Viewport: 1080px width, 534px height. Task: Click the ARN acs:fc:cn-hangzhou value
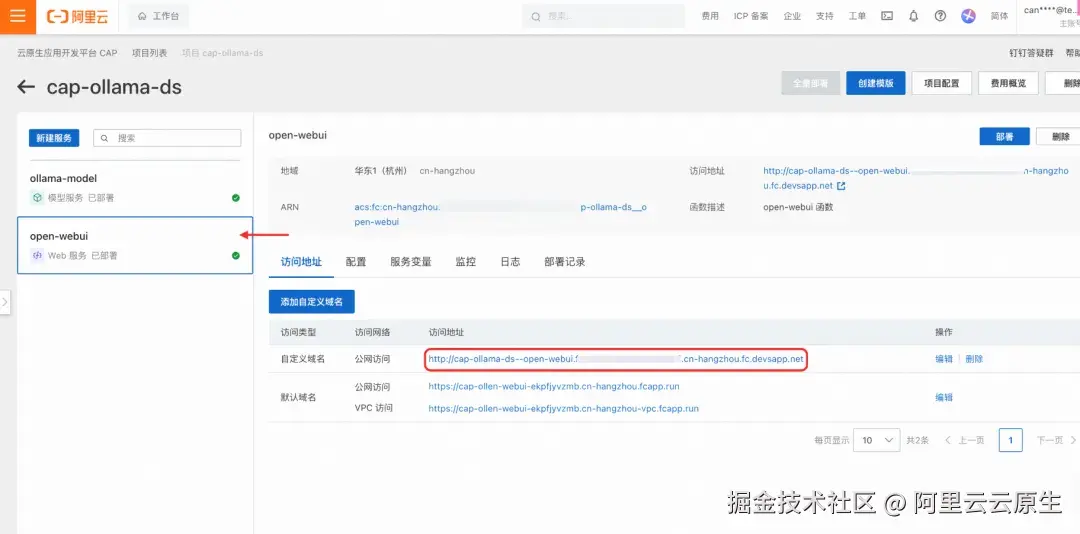(x=500, y=214)
